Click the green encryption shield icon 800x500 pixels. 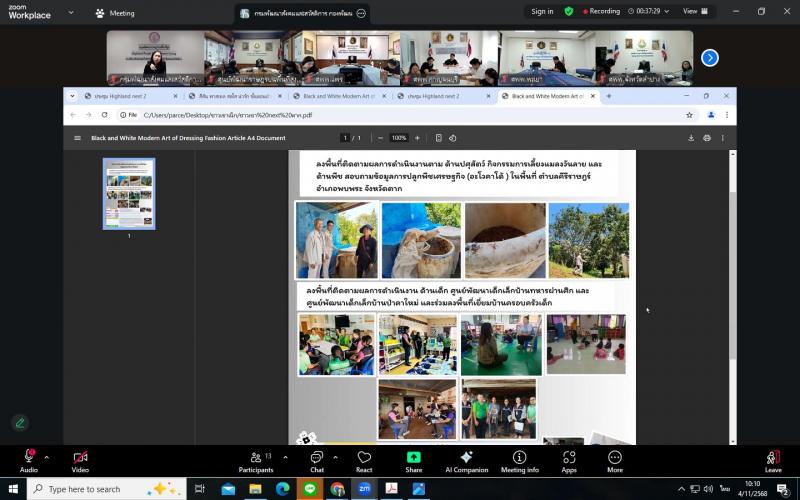[x=569, y=11]
